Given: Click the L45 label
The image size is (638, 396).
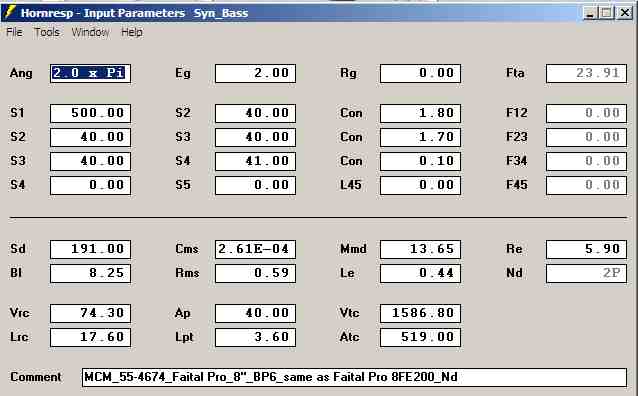Looking at the screenshot, I should pos(350,185).
